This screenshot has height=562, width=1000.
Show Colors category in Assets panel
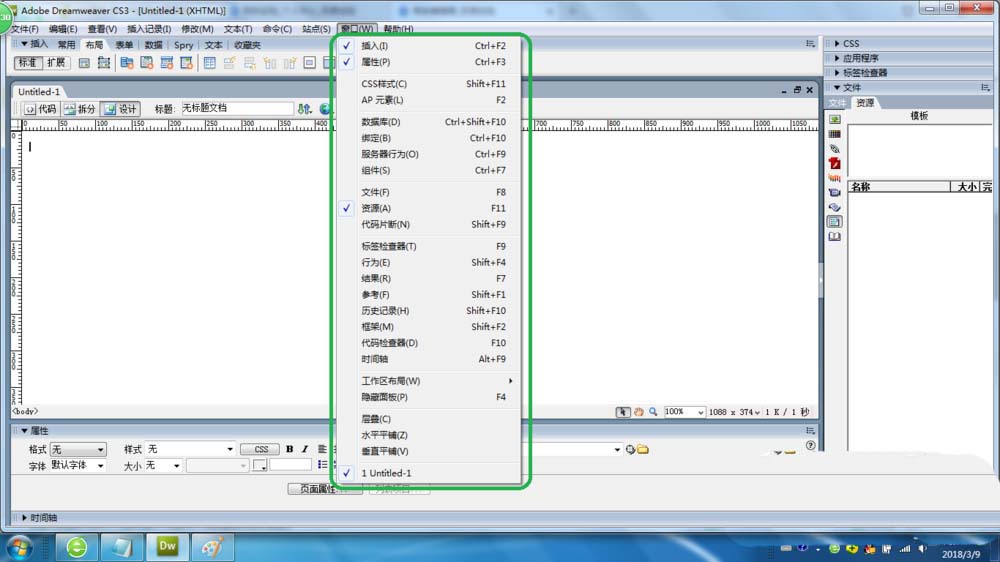tap(834, 134)
